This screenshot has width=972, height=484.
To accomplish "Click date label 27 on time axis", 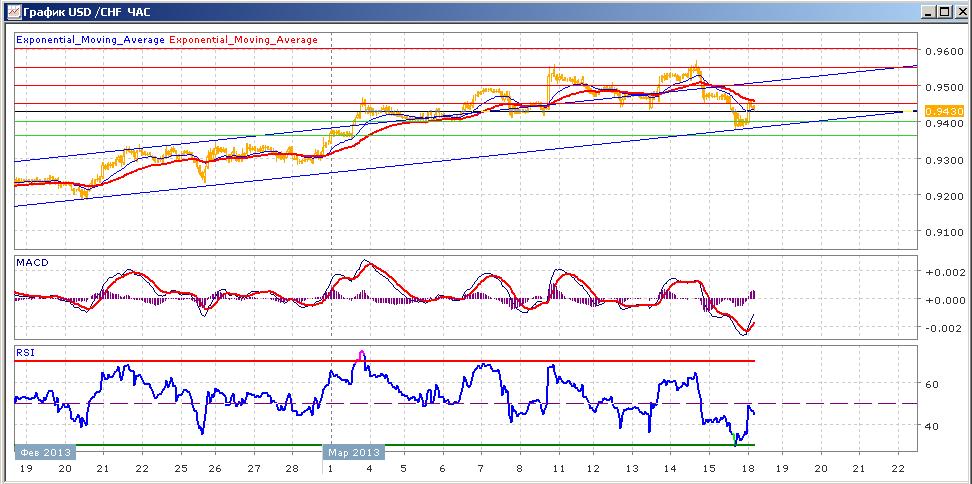I will [254, 469].
